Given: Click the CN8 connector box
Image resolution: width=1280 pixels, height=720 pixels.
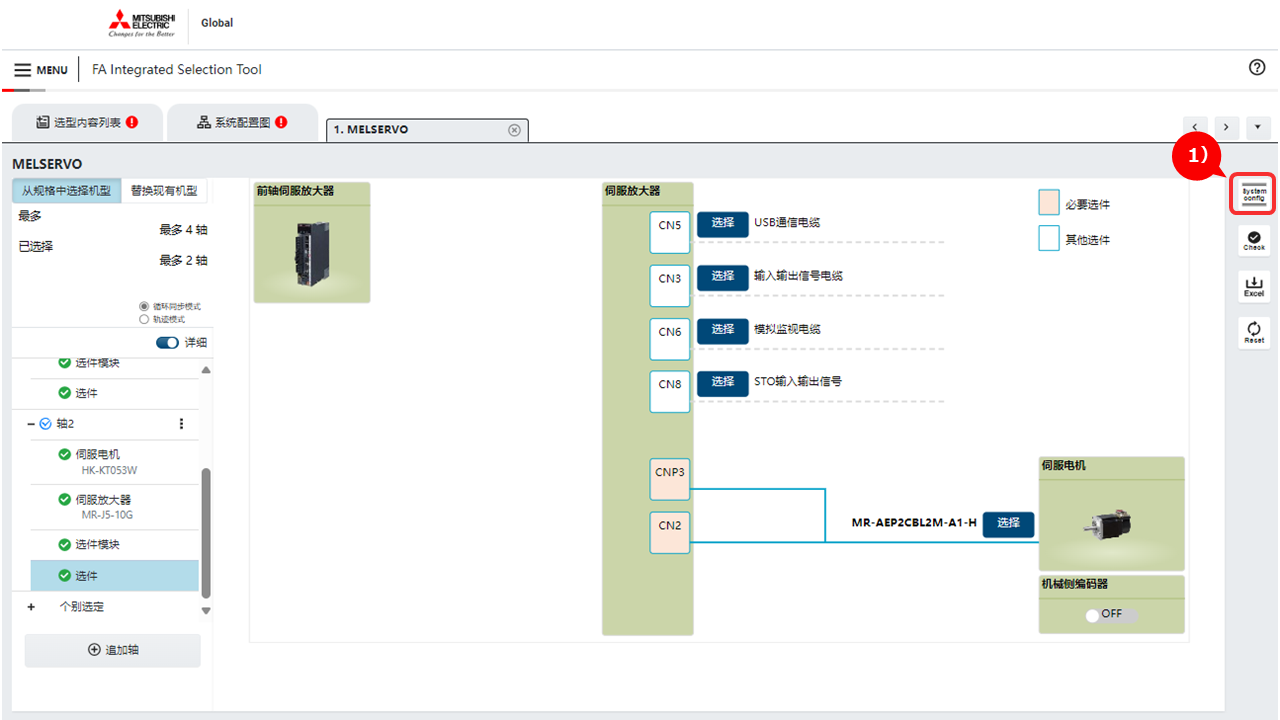Looking at the screenshot, I should click(x=670, y=392).
